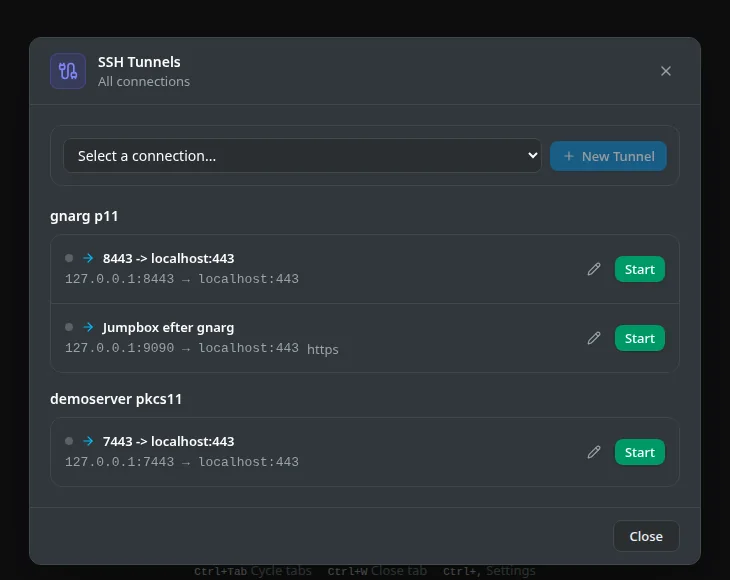Click the All connections subtitle
This screenshot has width=730, height=580.
pos(144,81)
